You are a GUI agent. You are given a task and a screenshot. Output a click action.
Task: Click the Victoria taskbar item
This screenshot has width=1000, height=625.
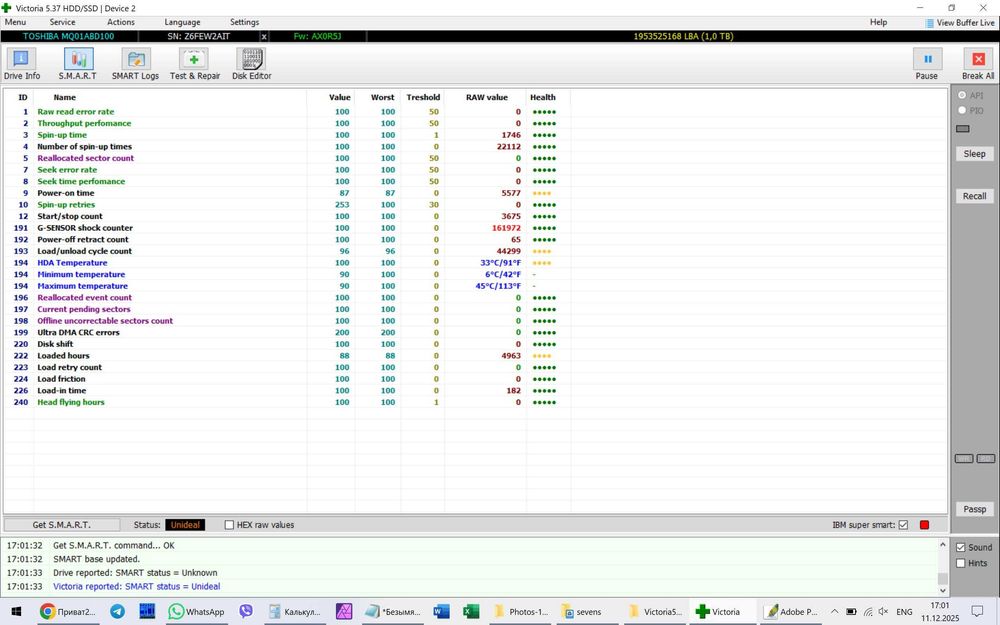(x=718, y=612)
